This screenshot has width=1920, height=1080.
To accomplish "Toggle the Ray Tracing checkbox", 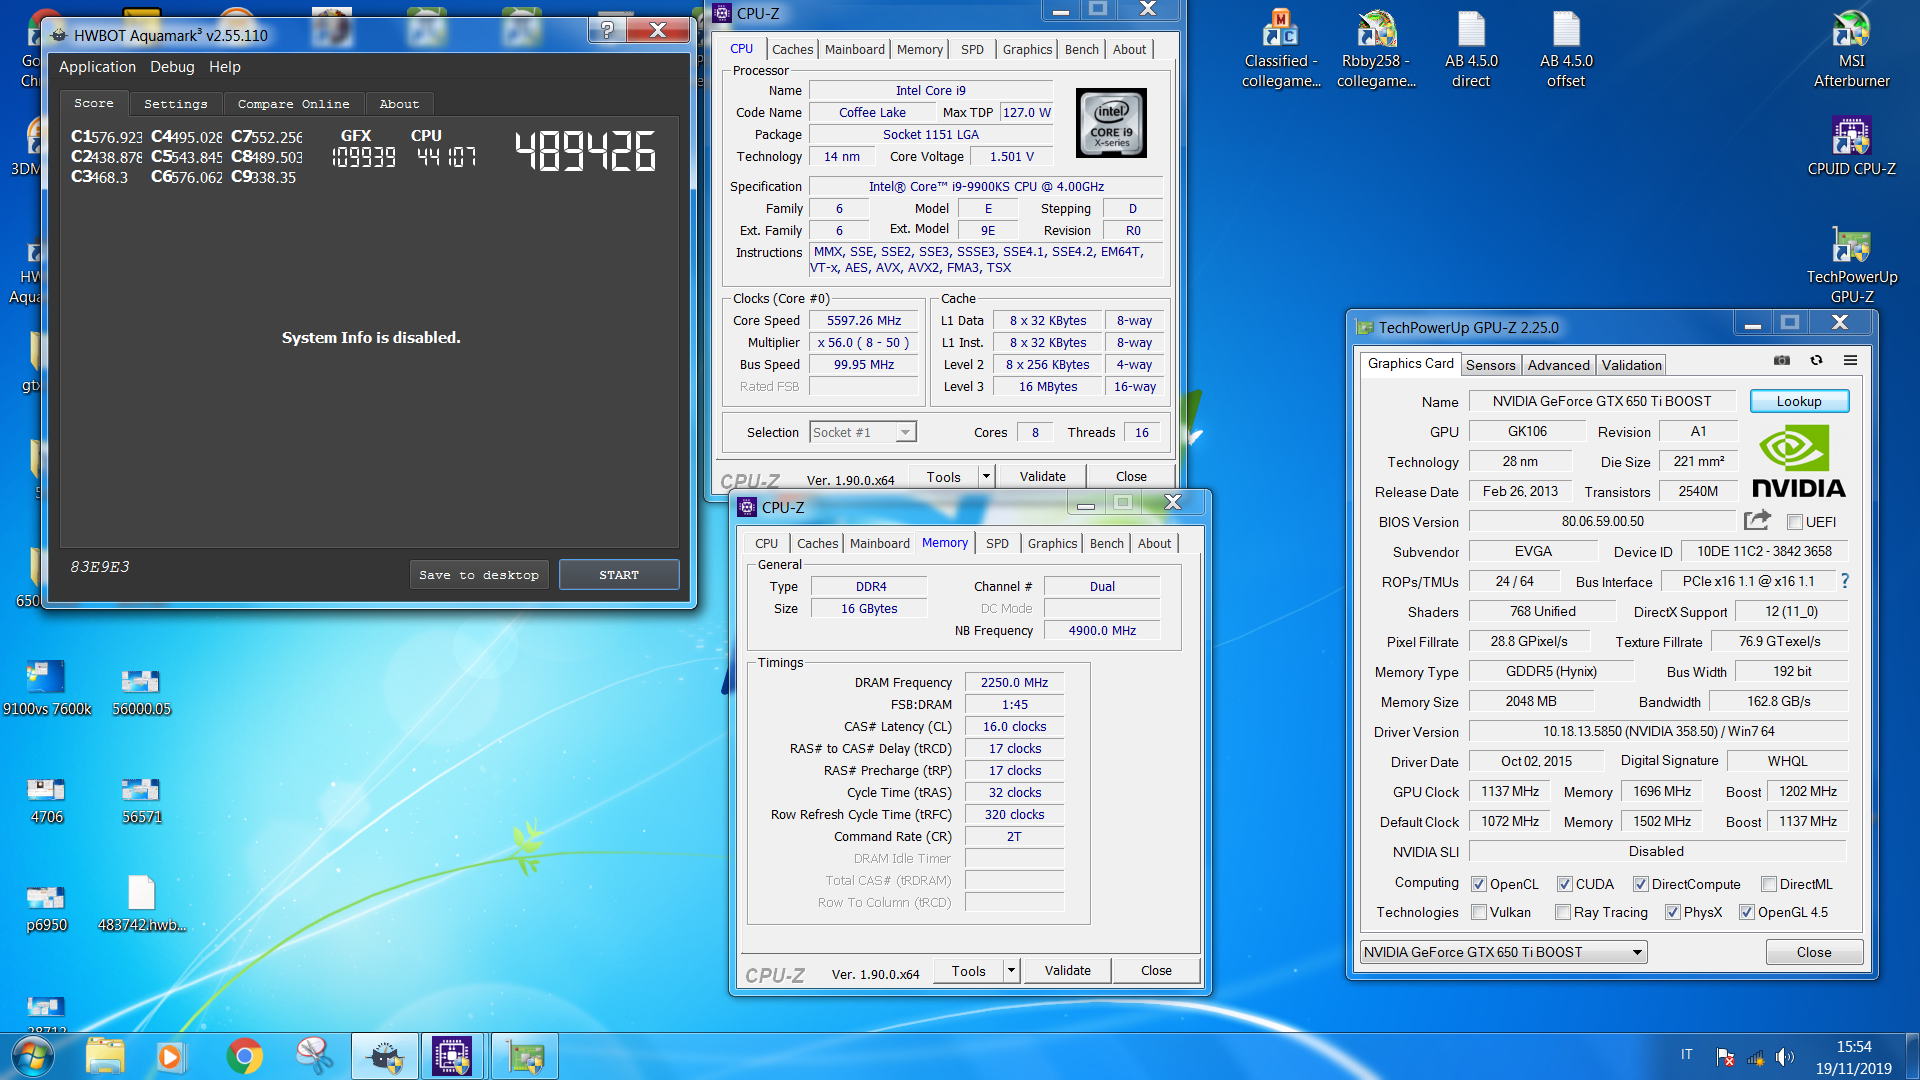I will [1563, 912].
